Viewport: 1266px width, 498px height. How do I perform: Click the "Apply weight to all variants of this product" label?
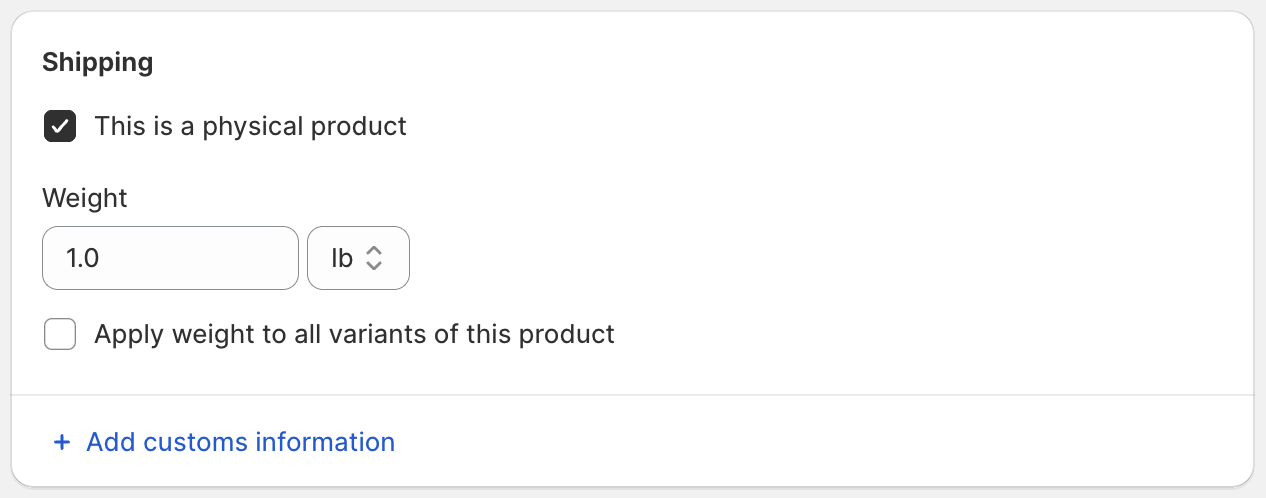click(354, 334)
